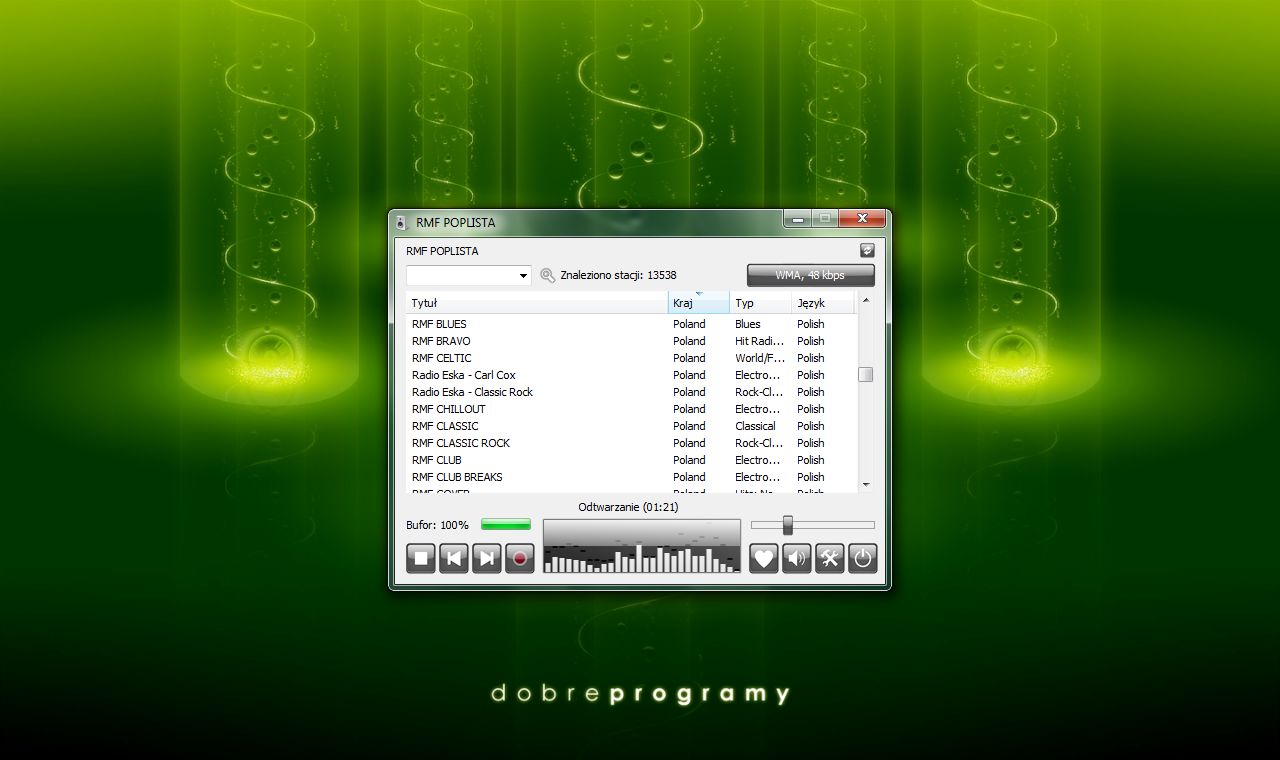The height and width of the screenshot is (760, 1280).
Task: Mute sound via the speaker icon
Action: tap(797, 558)
